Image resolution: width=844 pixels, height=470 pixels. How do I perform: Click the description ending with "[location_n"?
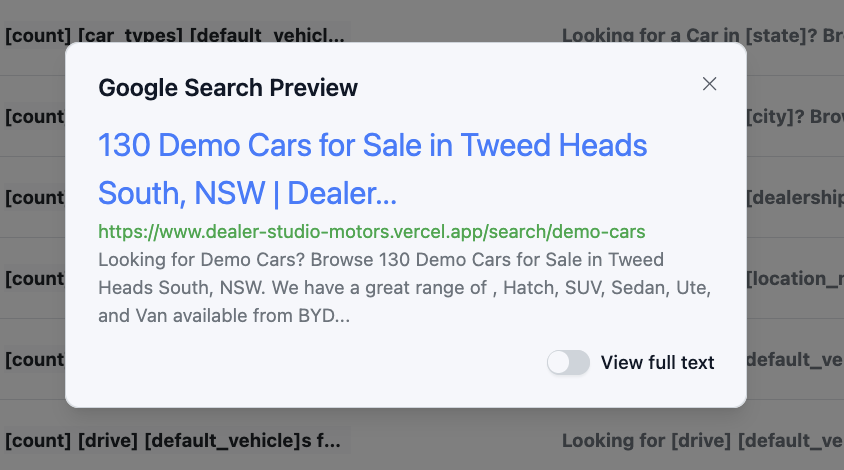tap(795, 278)
